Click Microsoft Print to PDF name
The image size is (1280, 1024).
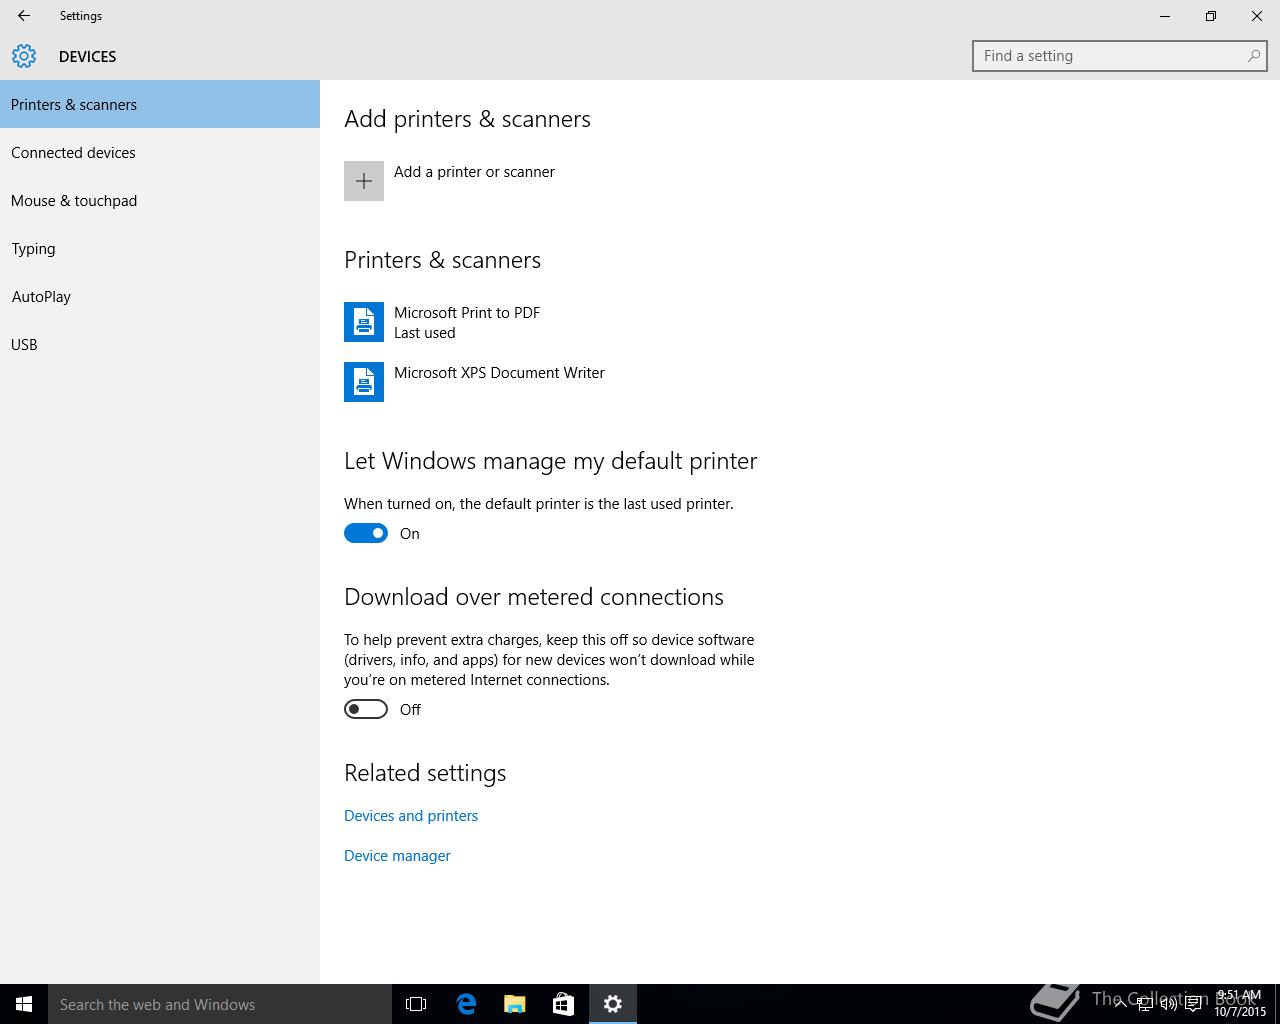tap(467, 313)
